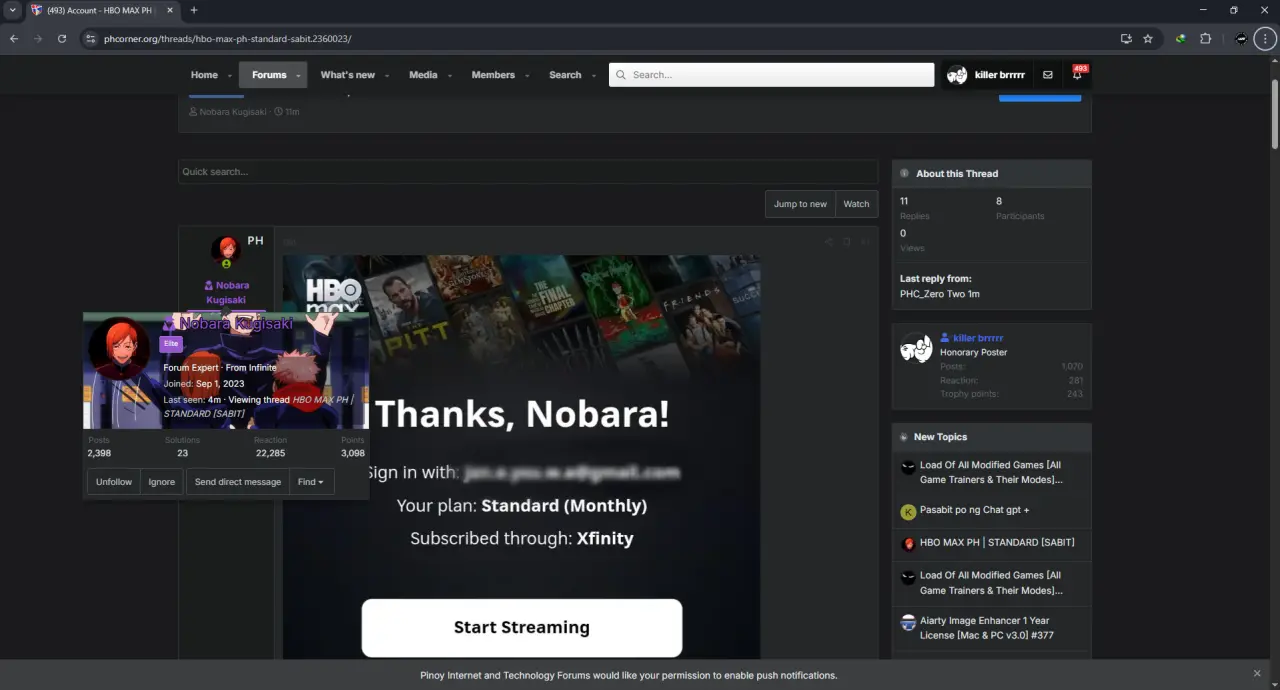
Task: Click the Watch button
Action: coord(856,204)
